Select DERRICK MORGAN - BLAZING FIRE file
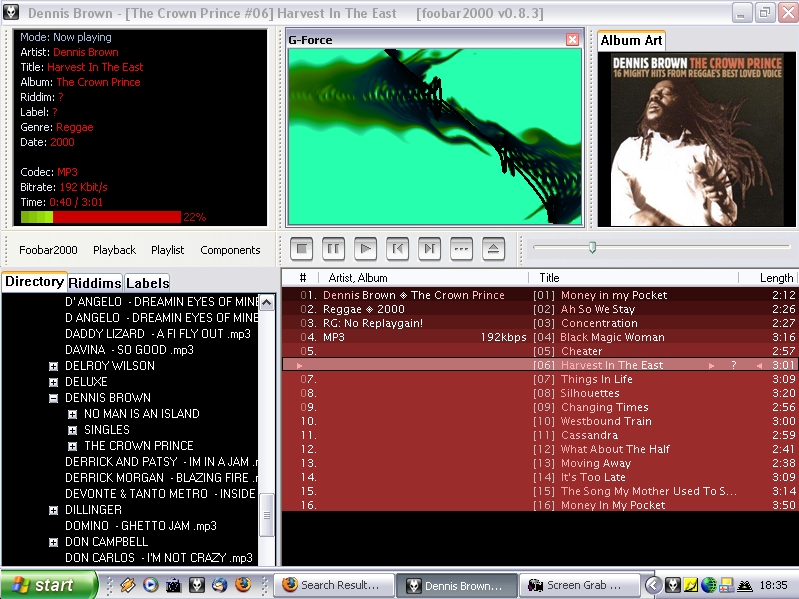This screenshot has height=599, width=799. coord(161,478)
